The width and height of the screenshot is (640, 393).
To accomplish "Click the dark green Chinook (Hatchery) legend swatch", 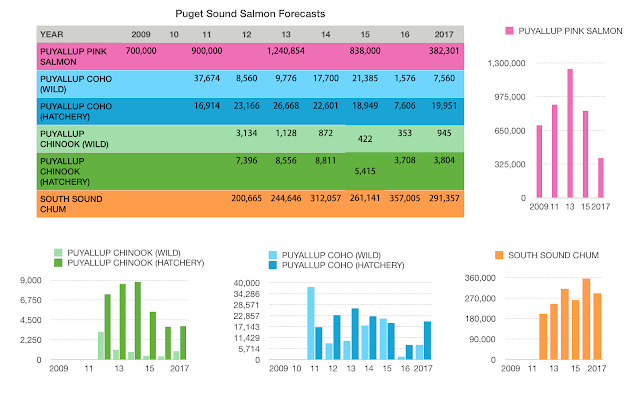I will (58, 263).
